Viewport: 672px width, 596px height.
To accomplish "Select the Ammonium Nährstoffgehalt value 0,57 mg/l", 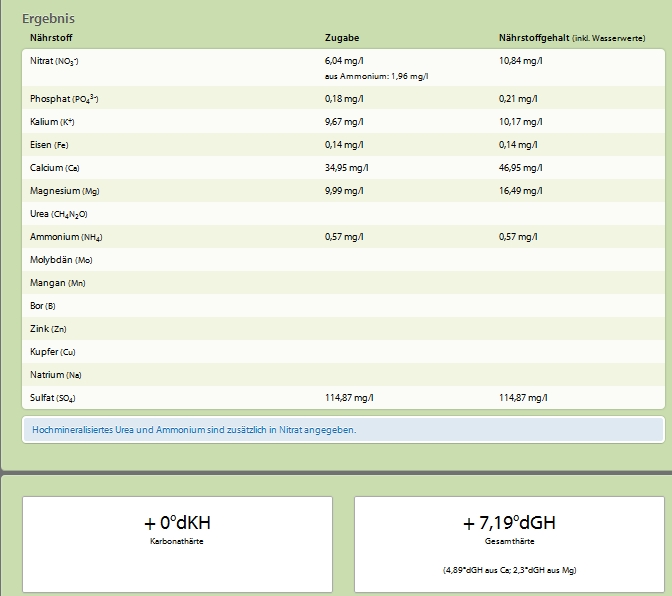I will 518,237.
